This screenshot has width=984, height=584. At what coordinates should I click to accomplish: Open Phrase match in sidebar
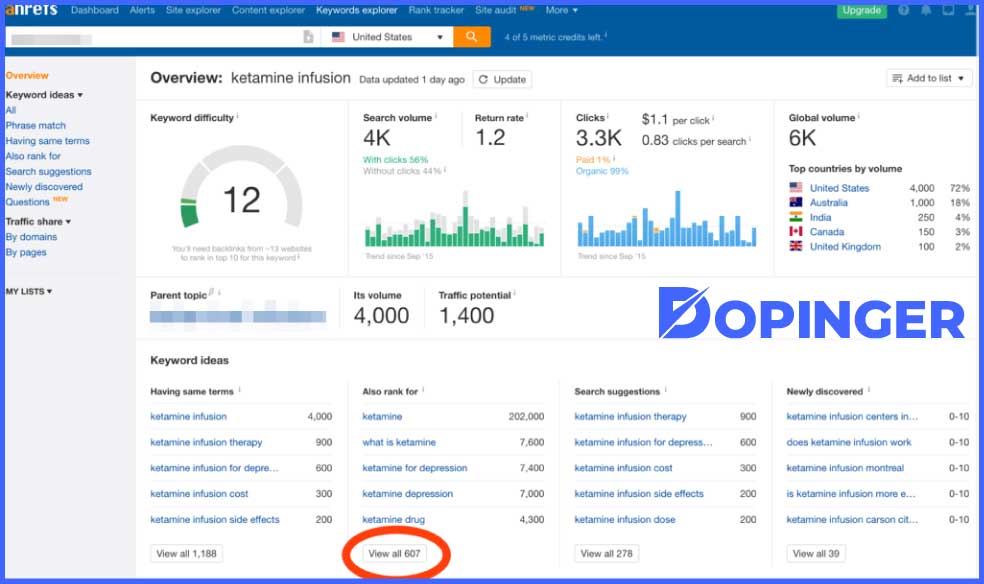[x=36, y=125]
